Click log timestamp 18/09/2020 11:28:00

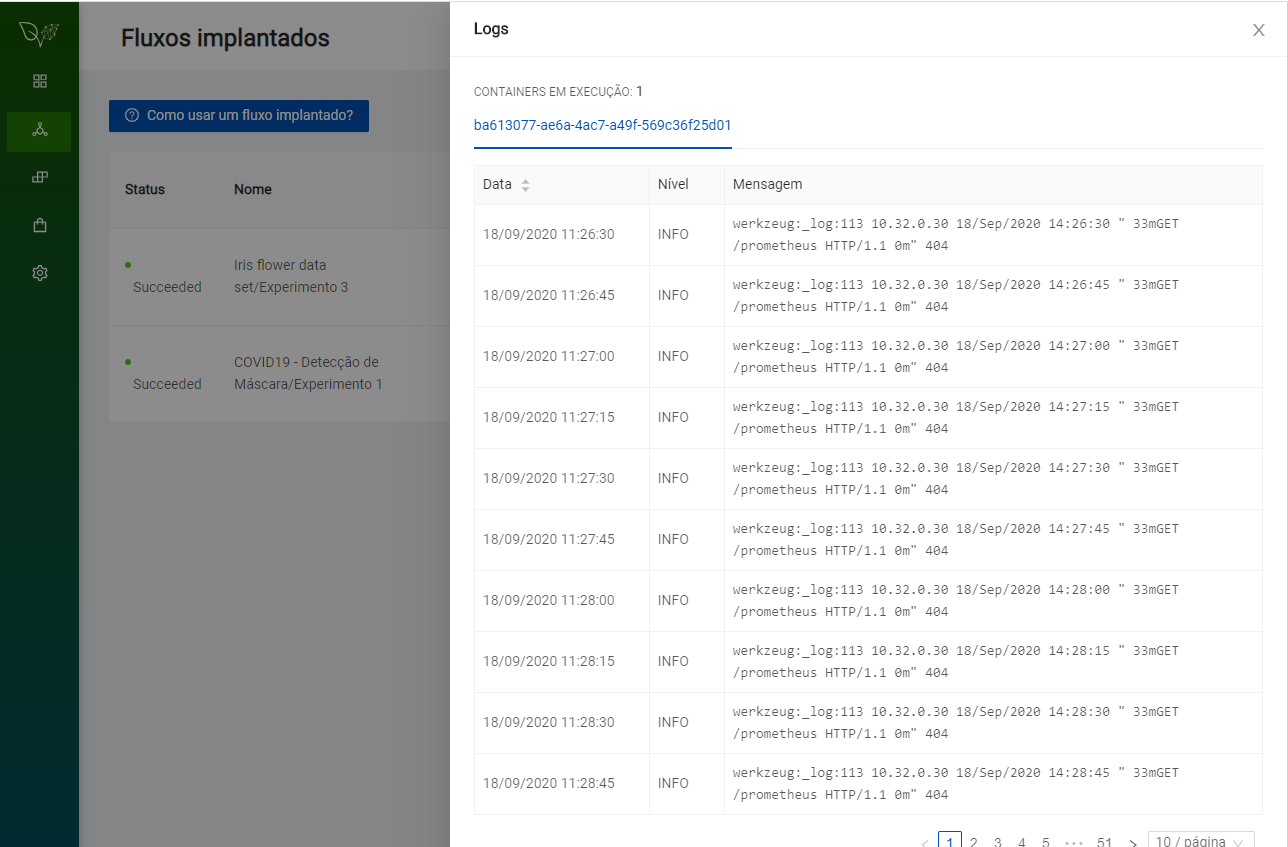[549, 600]
